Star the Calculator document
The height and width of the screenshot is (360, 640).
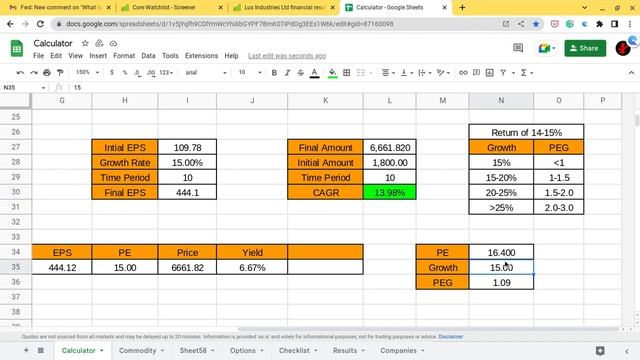85,43
